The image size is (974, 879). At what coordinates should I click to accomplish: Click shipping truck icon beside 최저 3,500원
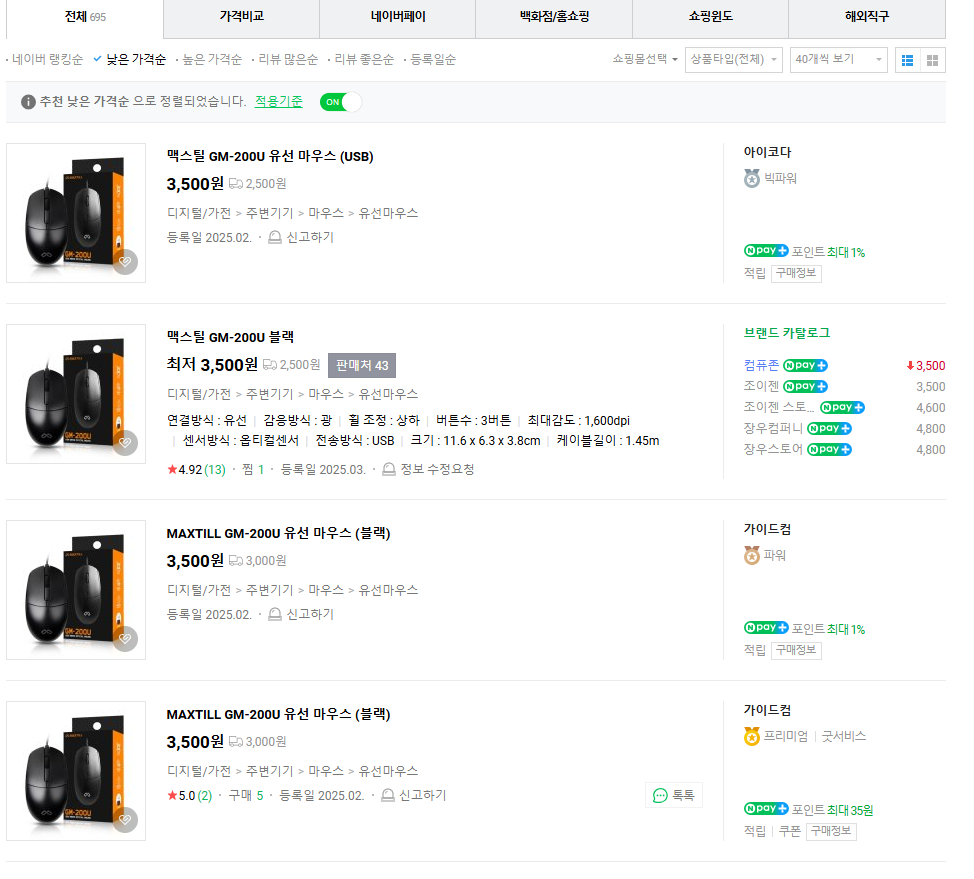(x=270, y=365)
